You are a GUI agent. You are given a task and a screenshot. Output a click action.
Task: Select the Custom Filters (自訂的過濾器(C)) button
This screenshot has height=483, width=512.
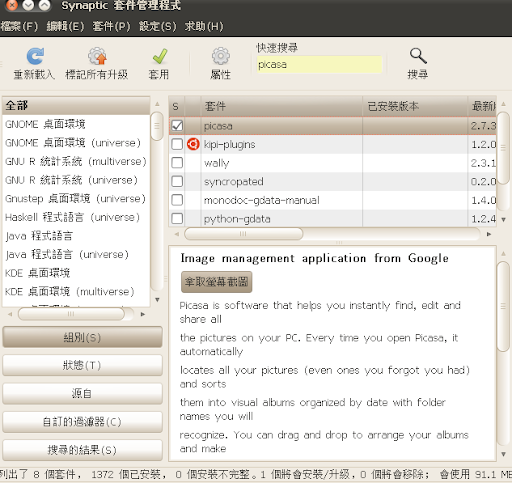[82, 422]
